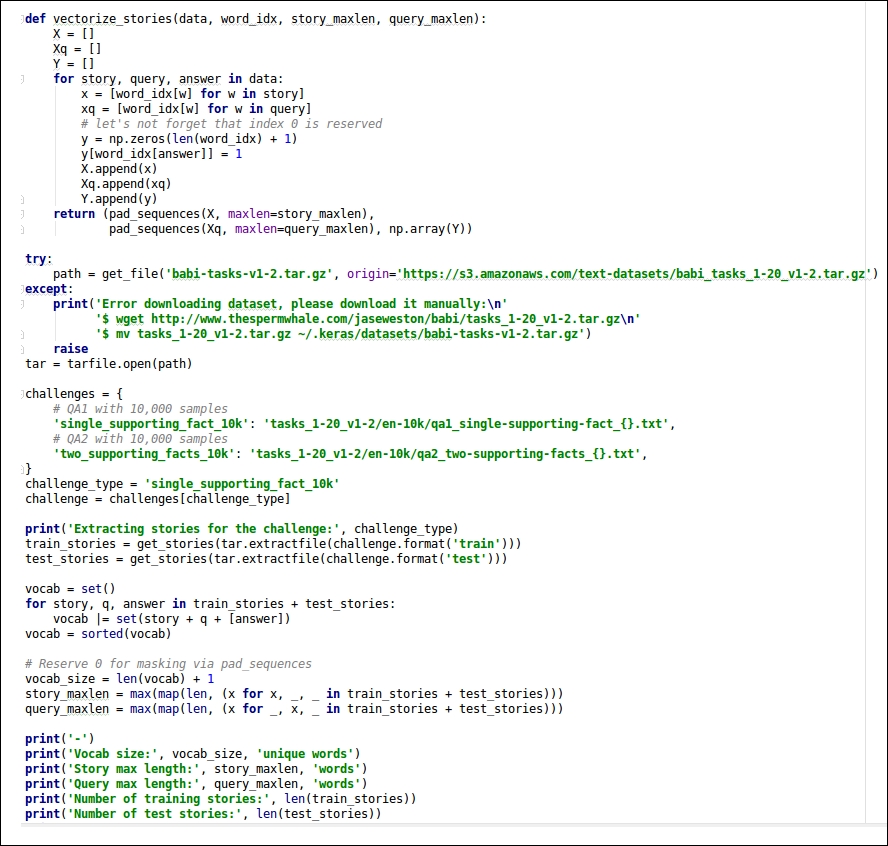Click the thespermwhale.com wget URL string
The image size is (888, 846).
pos(368,319)
